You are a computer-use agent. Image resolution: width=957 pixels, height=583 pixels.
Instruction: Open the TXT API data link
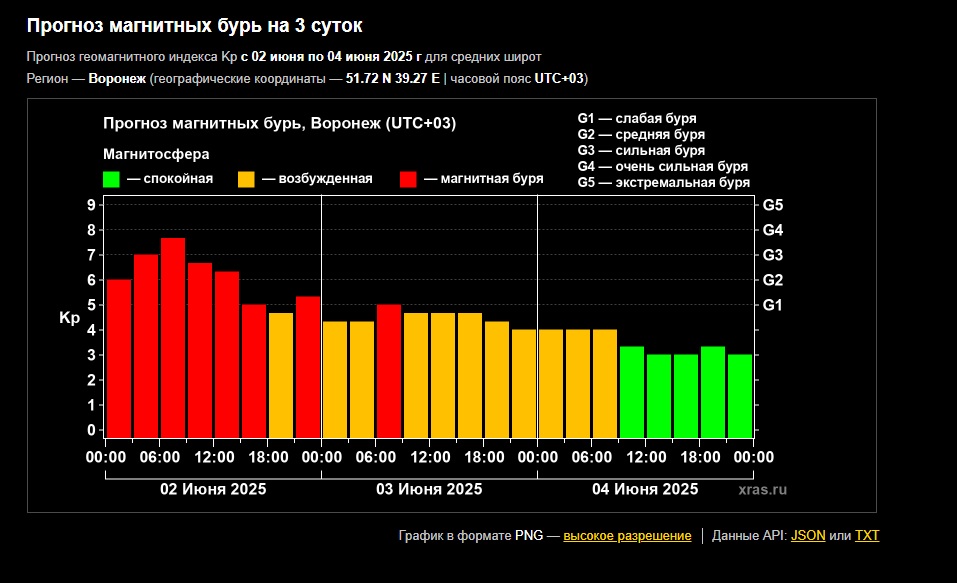point(867,536)
